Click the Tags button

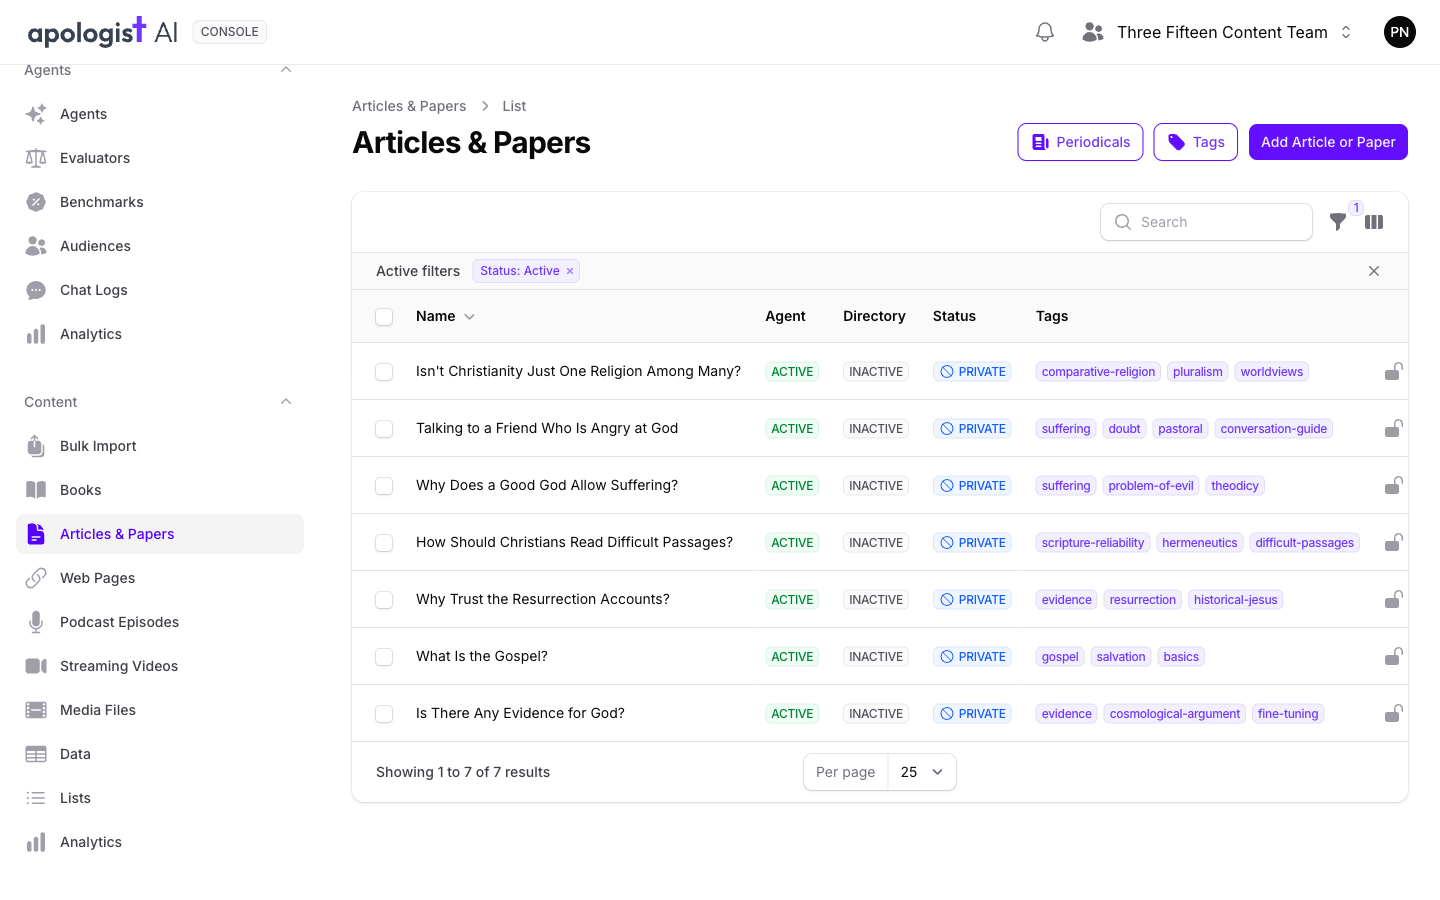click(1196, 142)
